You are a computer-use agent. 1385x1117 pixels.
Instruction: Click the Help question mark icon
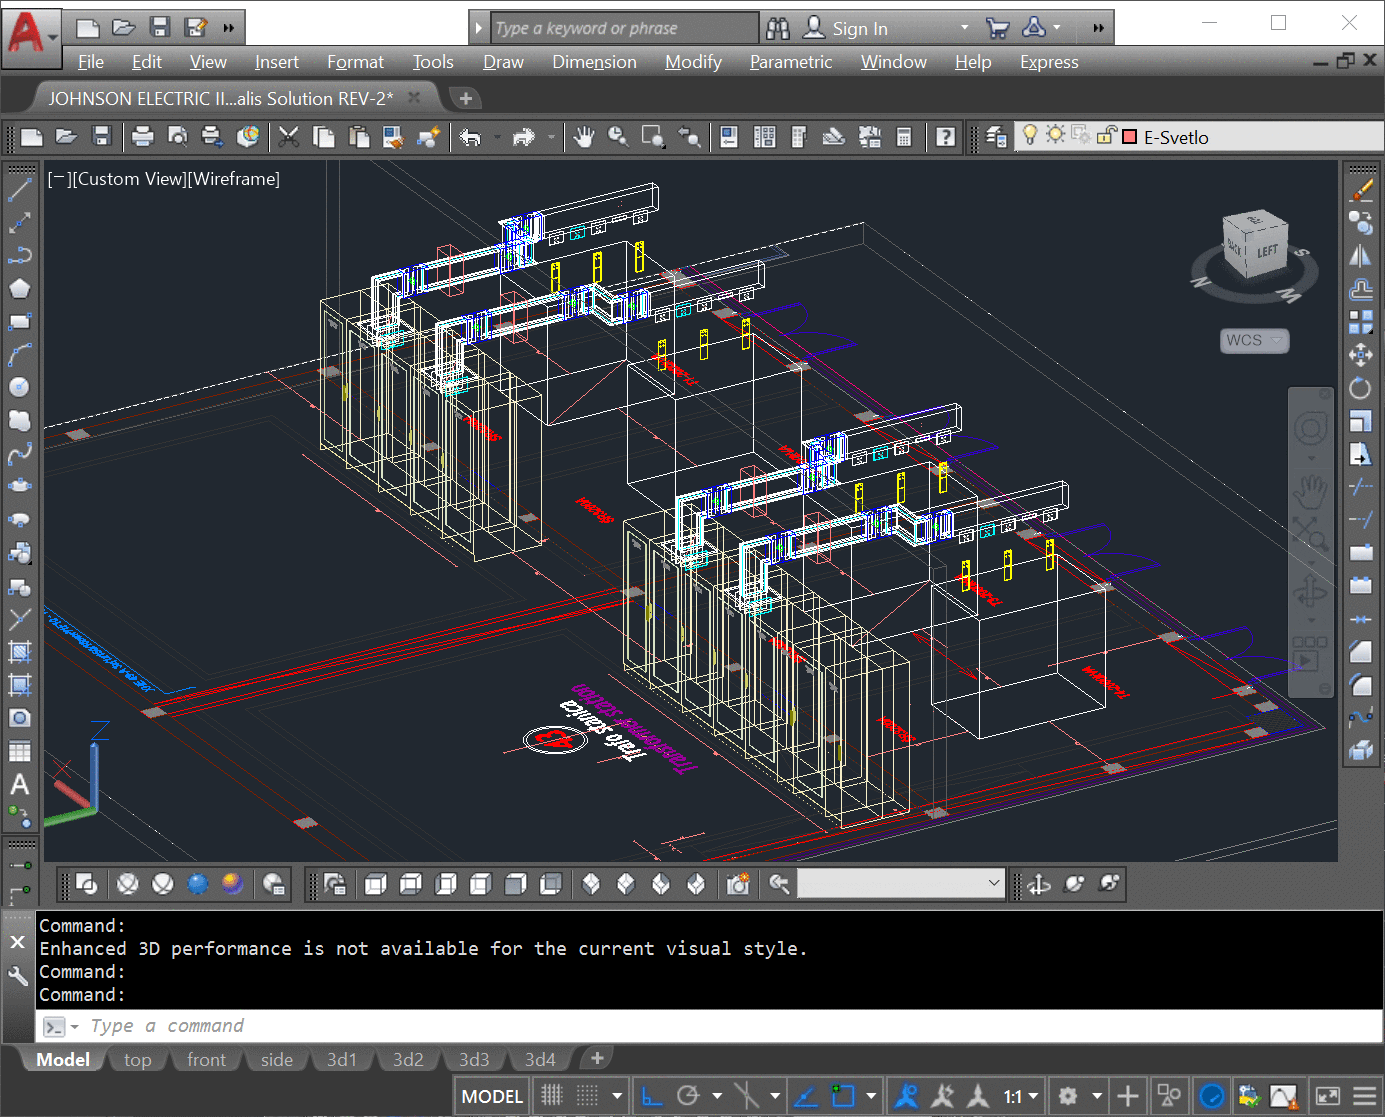pos(945,137)
